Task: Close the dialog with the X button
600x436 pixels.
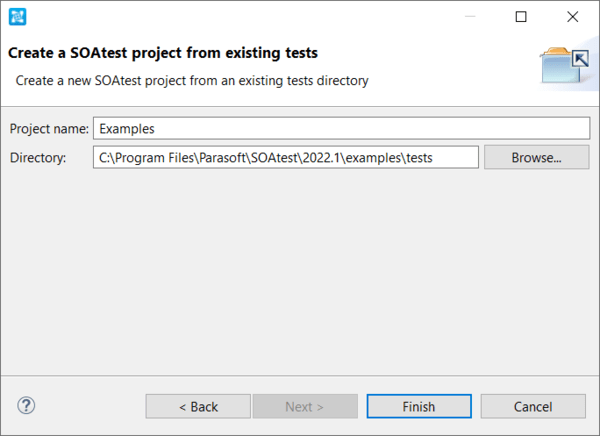Action: point(572,17)
